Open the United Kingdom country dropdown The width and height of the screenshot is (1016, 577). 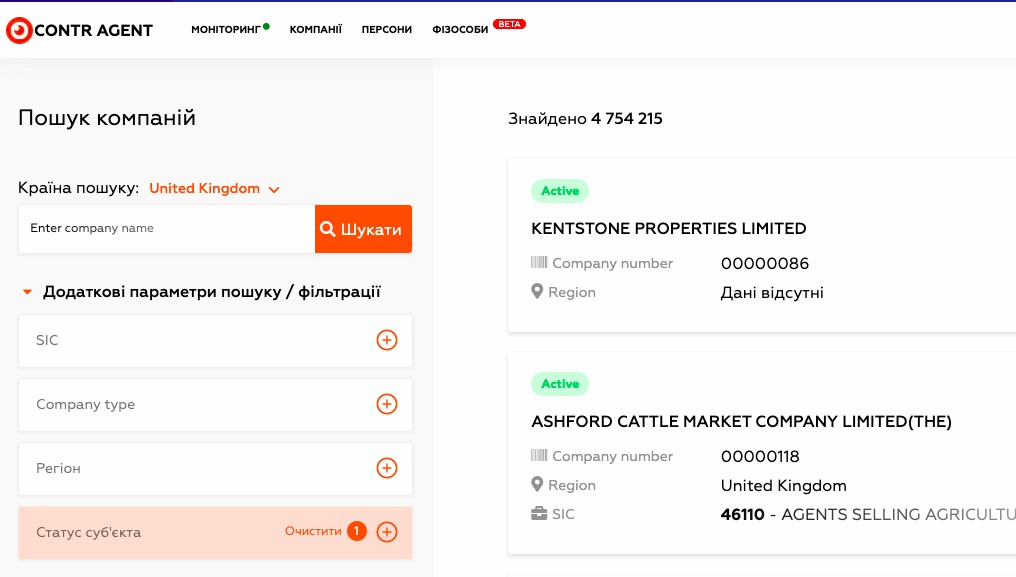tap(214, 189)
